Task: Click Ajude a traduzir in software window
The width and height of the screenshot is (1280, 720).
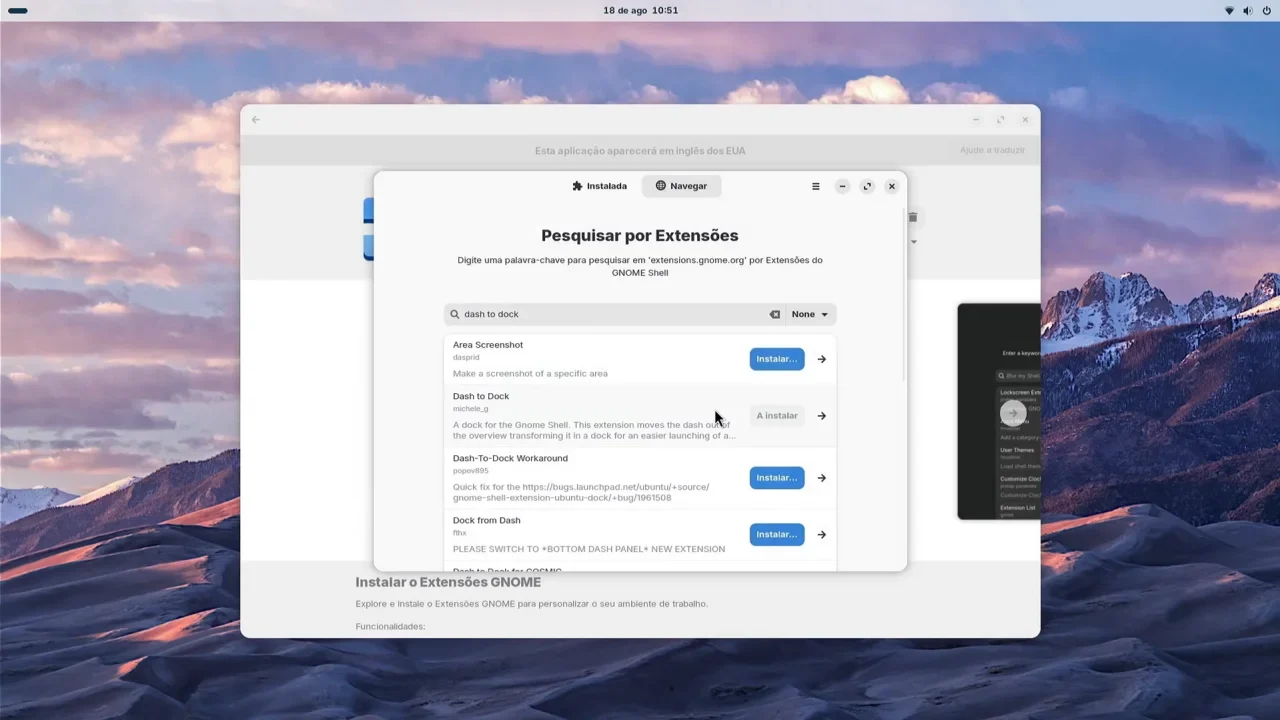Action: click(992, 150)
